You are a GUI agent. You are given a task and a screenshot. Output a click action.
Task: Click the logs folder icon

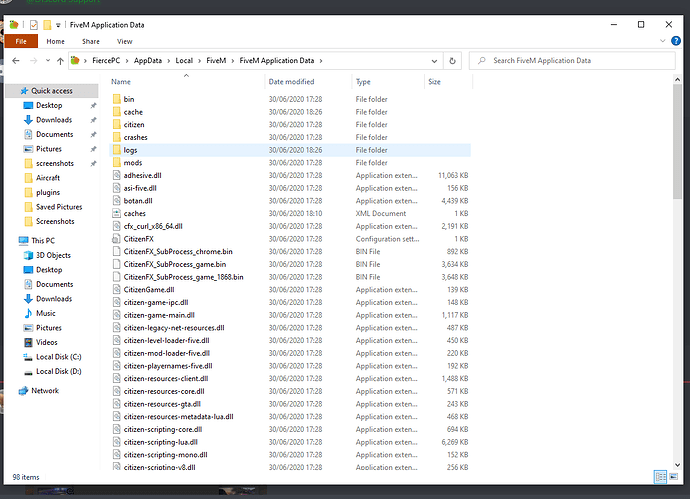pos(117,150)
